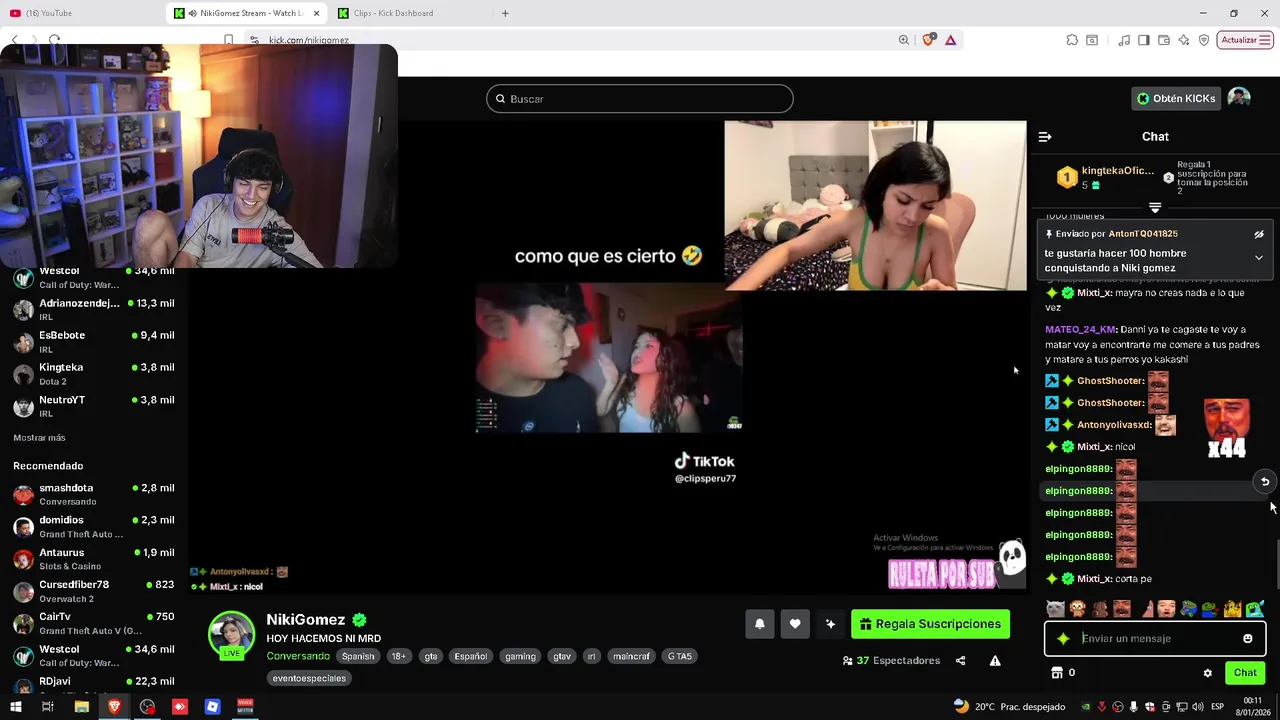
Task: Click Obtén KICKs button
Action: [1177, 98]
